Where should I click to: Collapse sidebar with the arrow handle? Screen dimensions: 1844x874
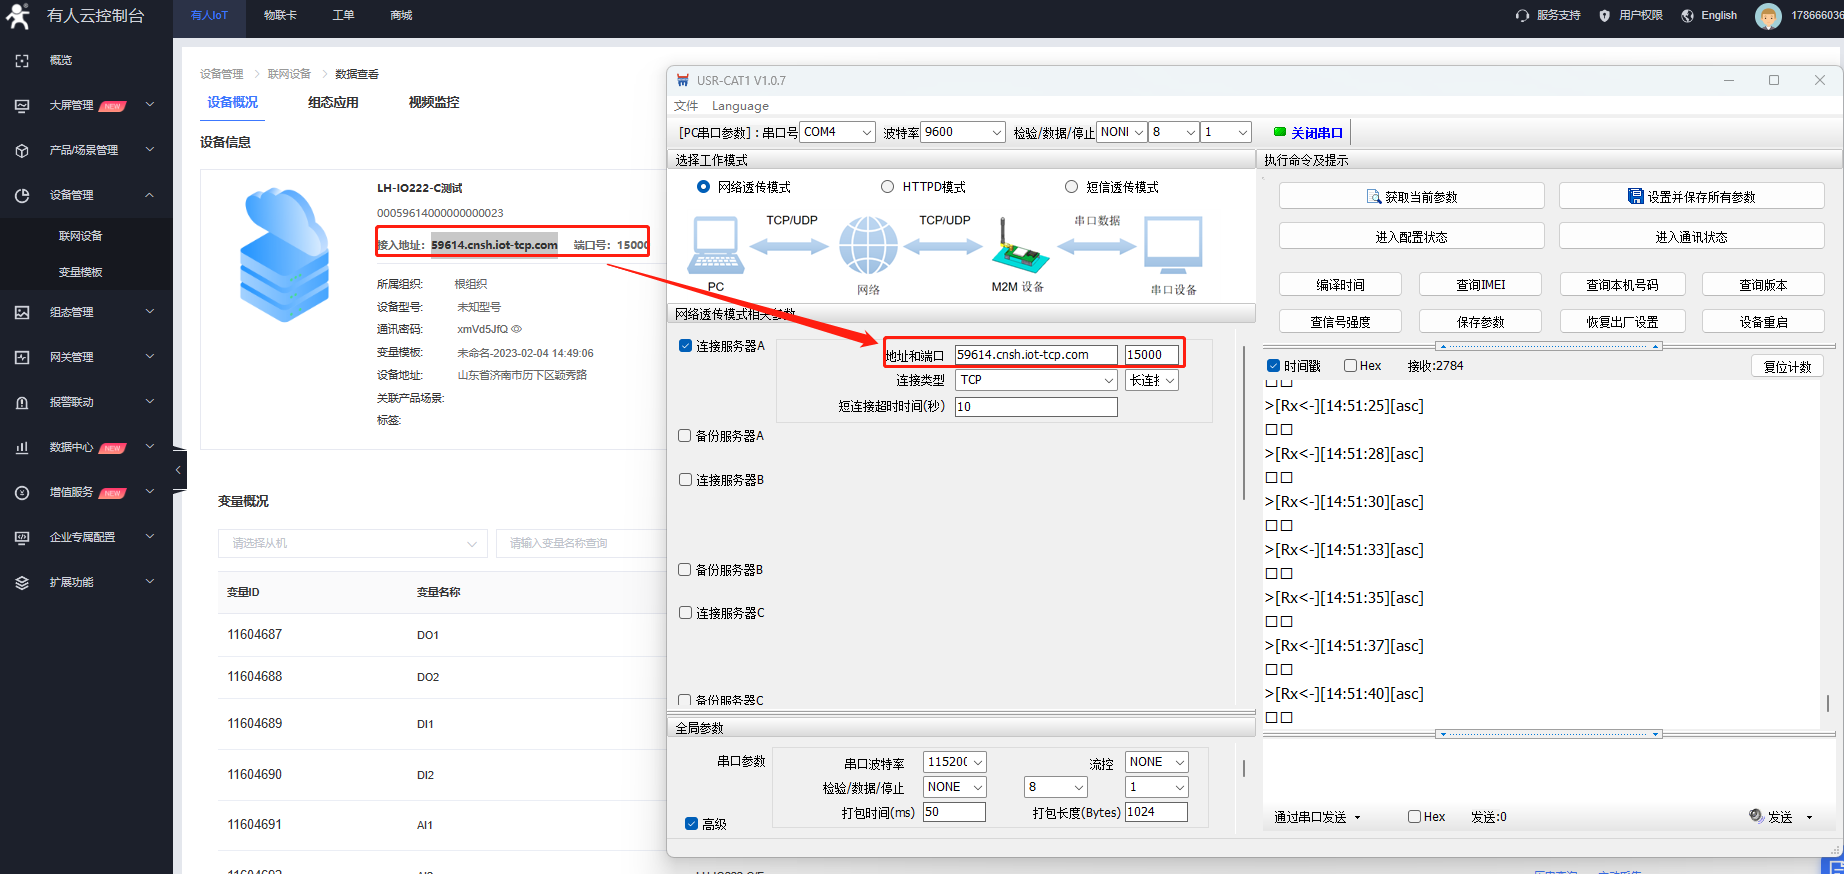tap(179, 469)
